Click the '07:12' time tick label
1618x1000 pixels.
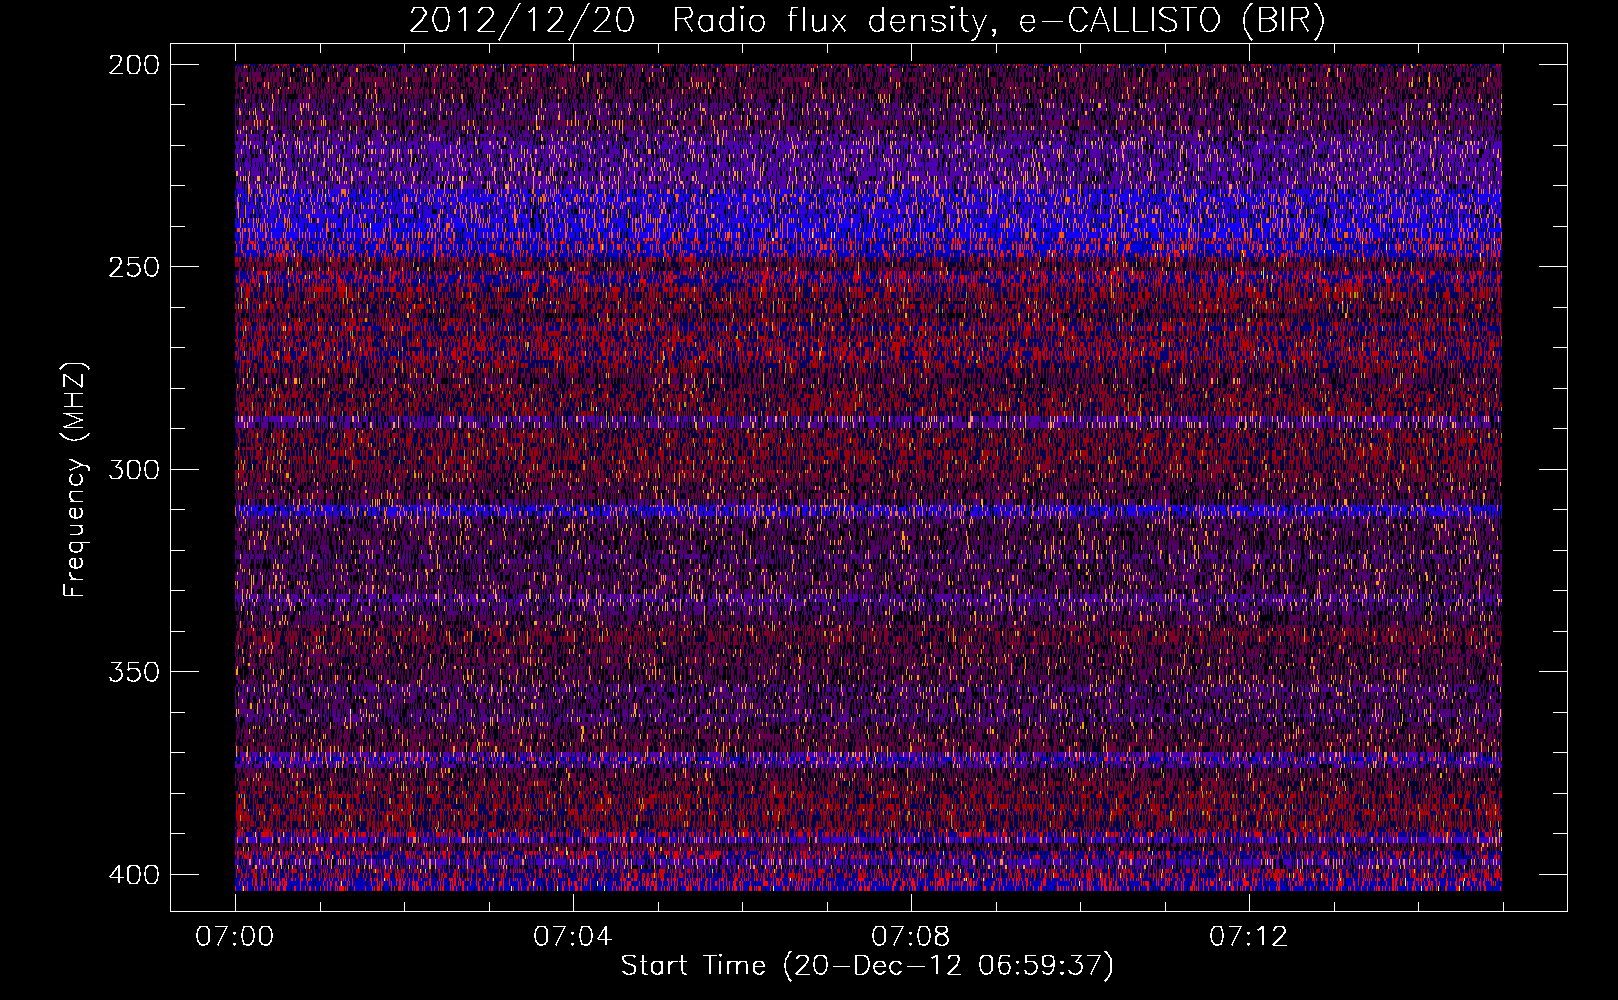(x=1249, y=936)
